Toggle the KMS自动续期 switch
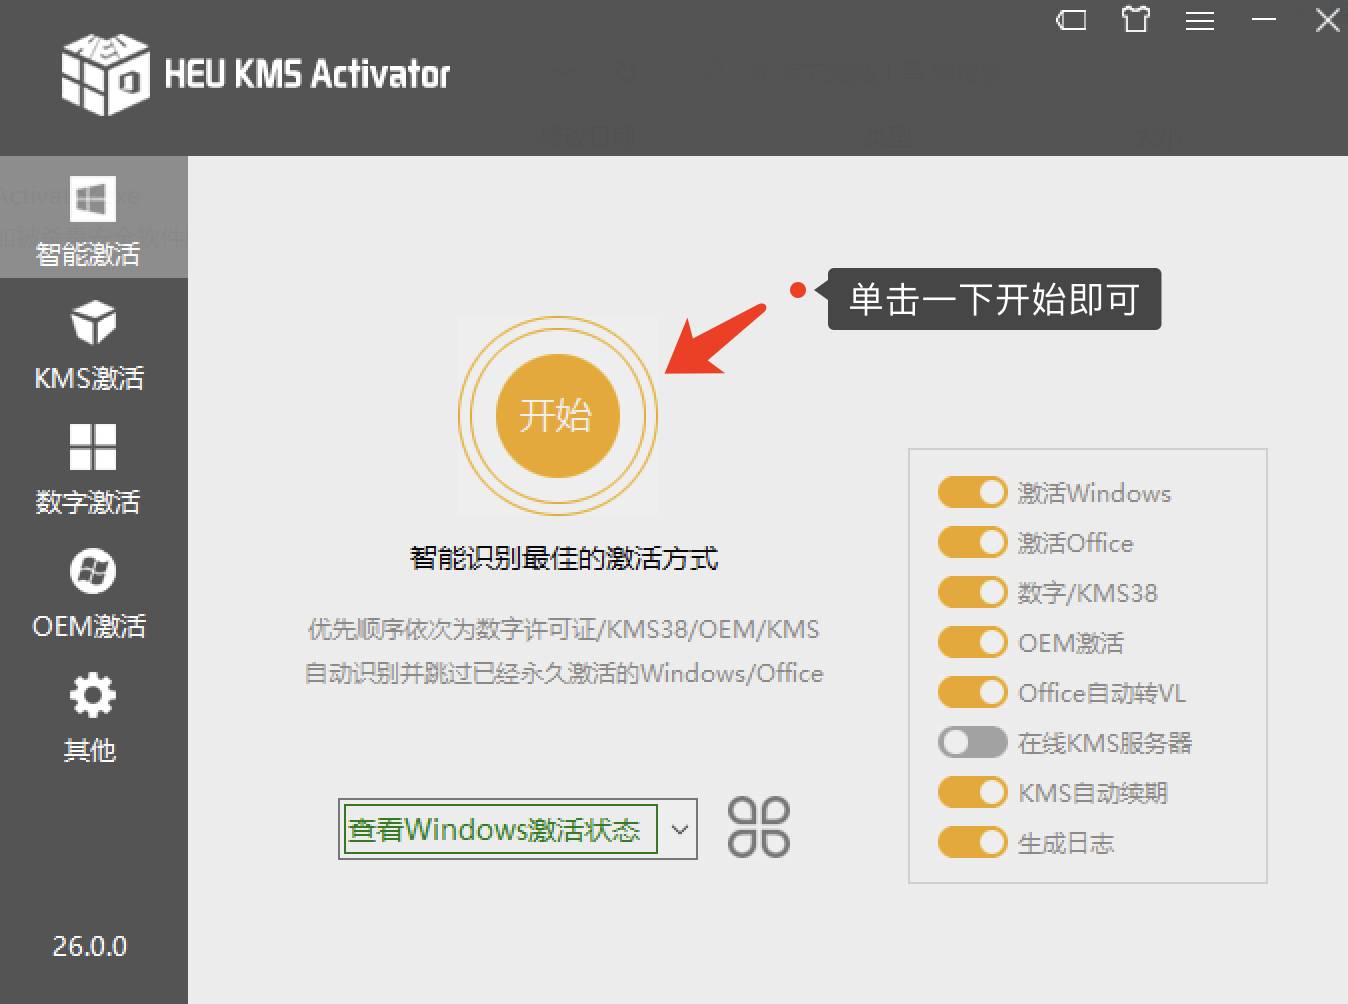The image size is (1348, 1004). click(972, 793)
